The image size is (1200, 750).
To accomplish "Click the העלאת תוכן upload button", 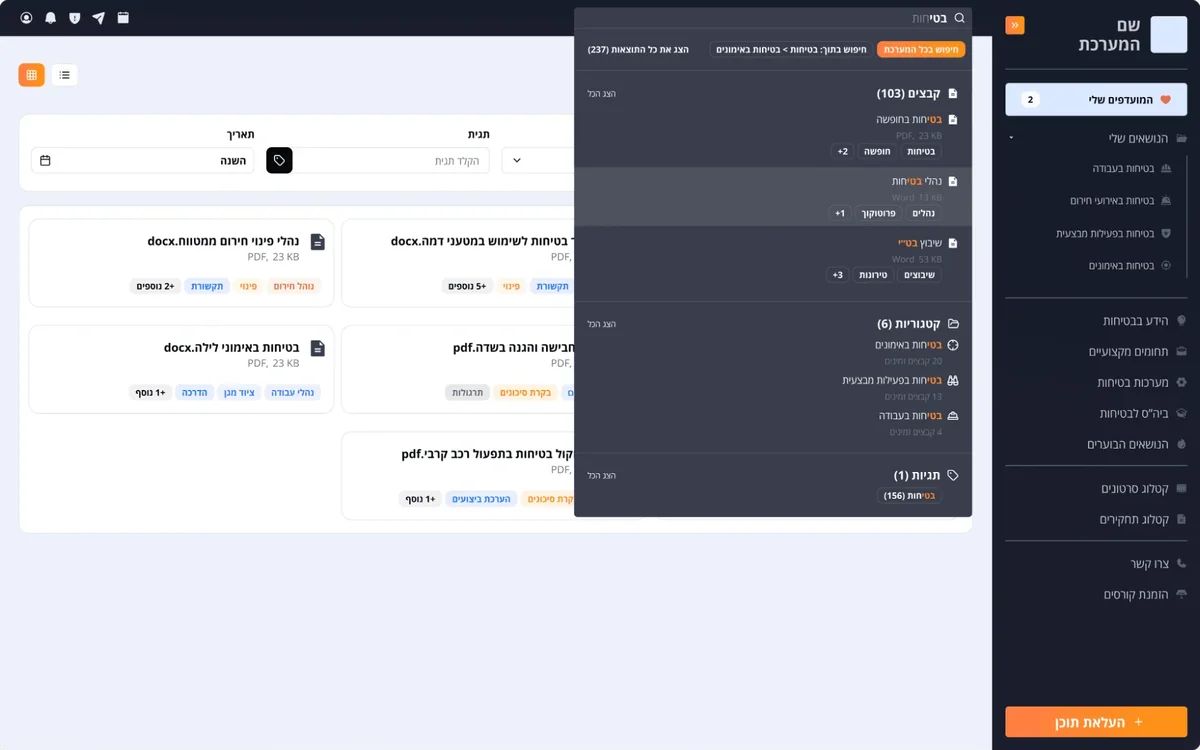I will pyautogui.click(x=1096, y=721).
